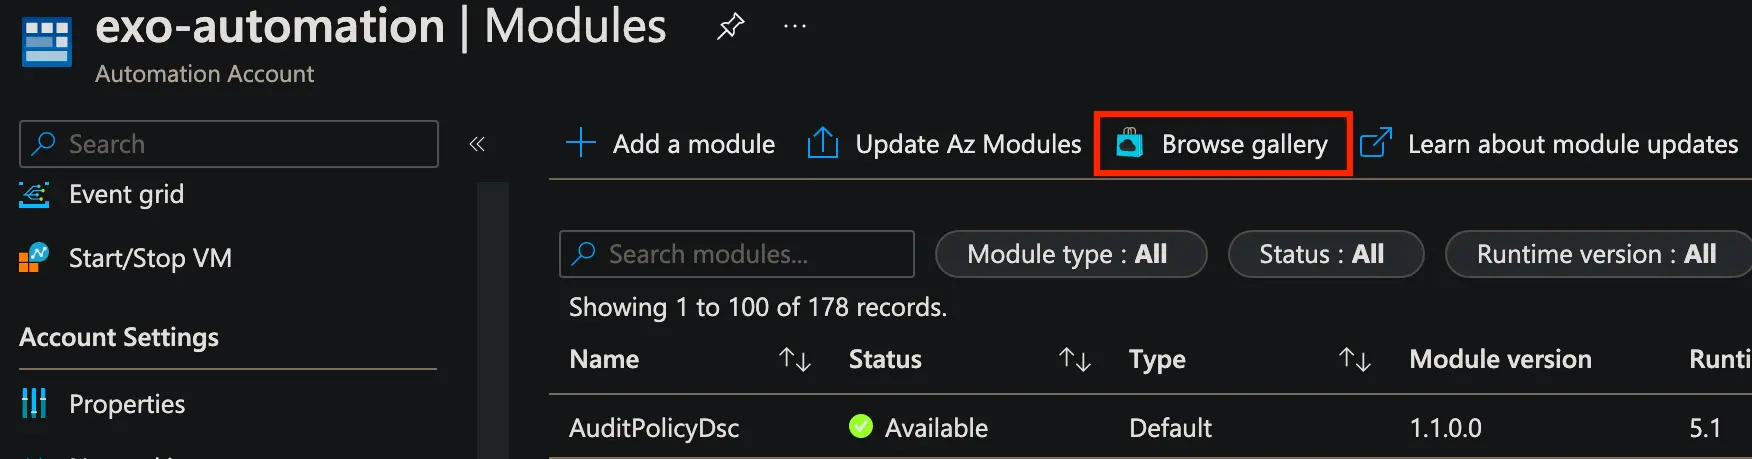Sort modules by Name column arrows
1752x459 pixels.
pyautogui.click(x=795, y=359)
